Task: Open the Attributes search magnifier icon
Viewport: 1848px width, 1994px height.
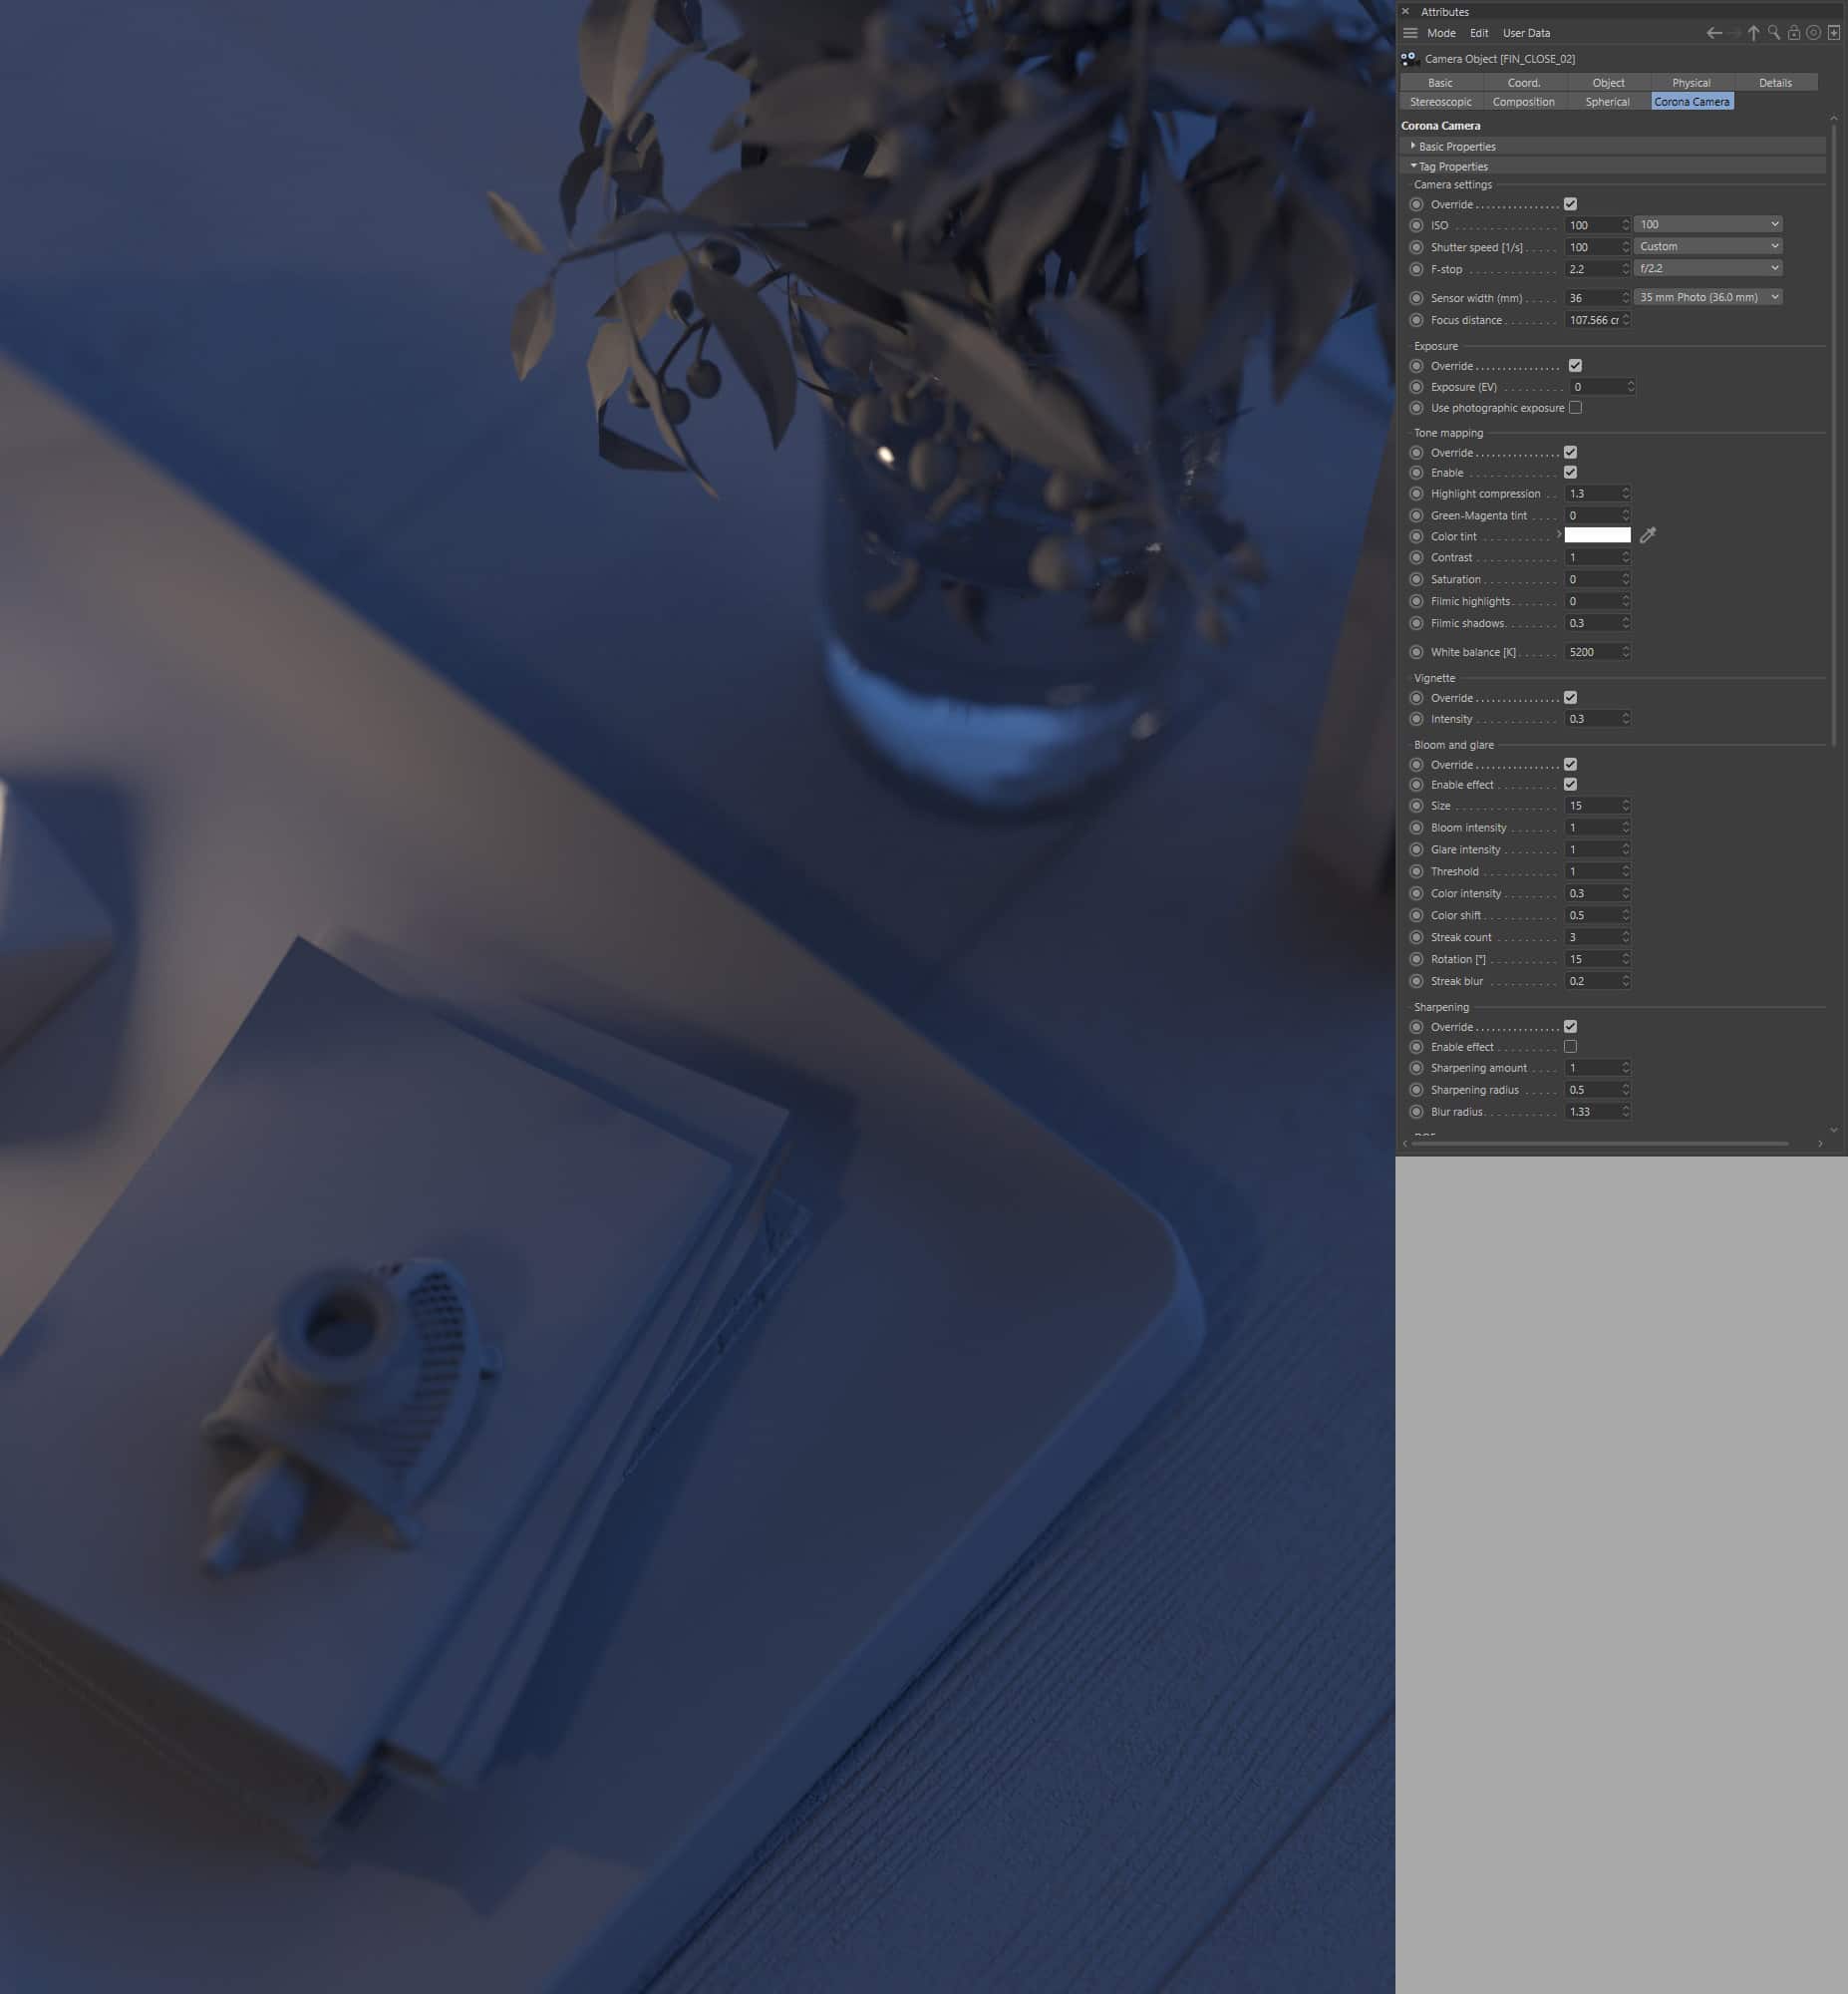Action: 1774,33
